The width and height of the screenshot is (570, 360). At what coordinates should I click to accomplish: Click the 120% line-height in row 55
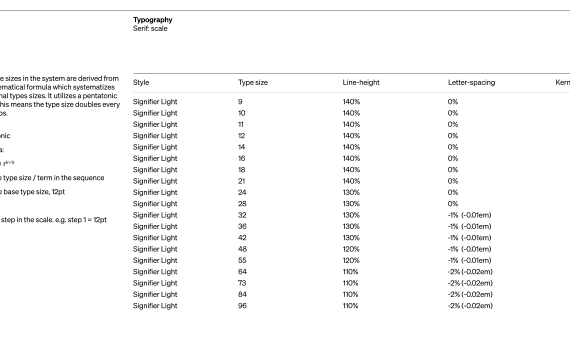point(351,260)
